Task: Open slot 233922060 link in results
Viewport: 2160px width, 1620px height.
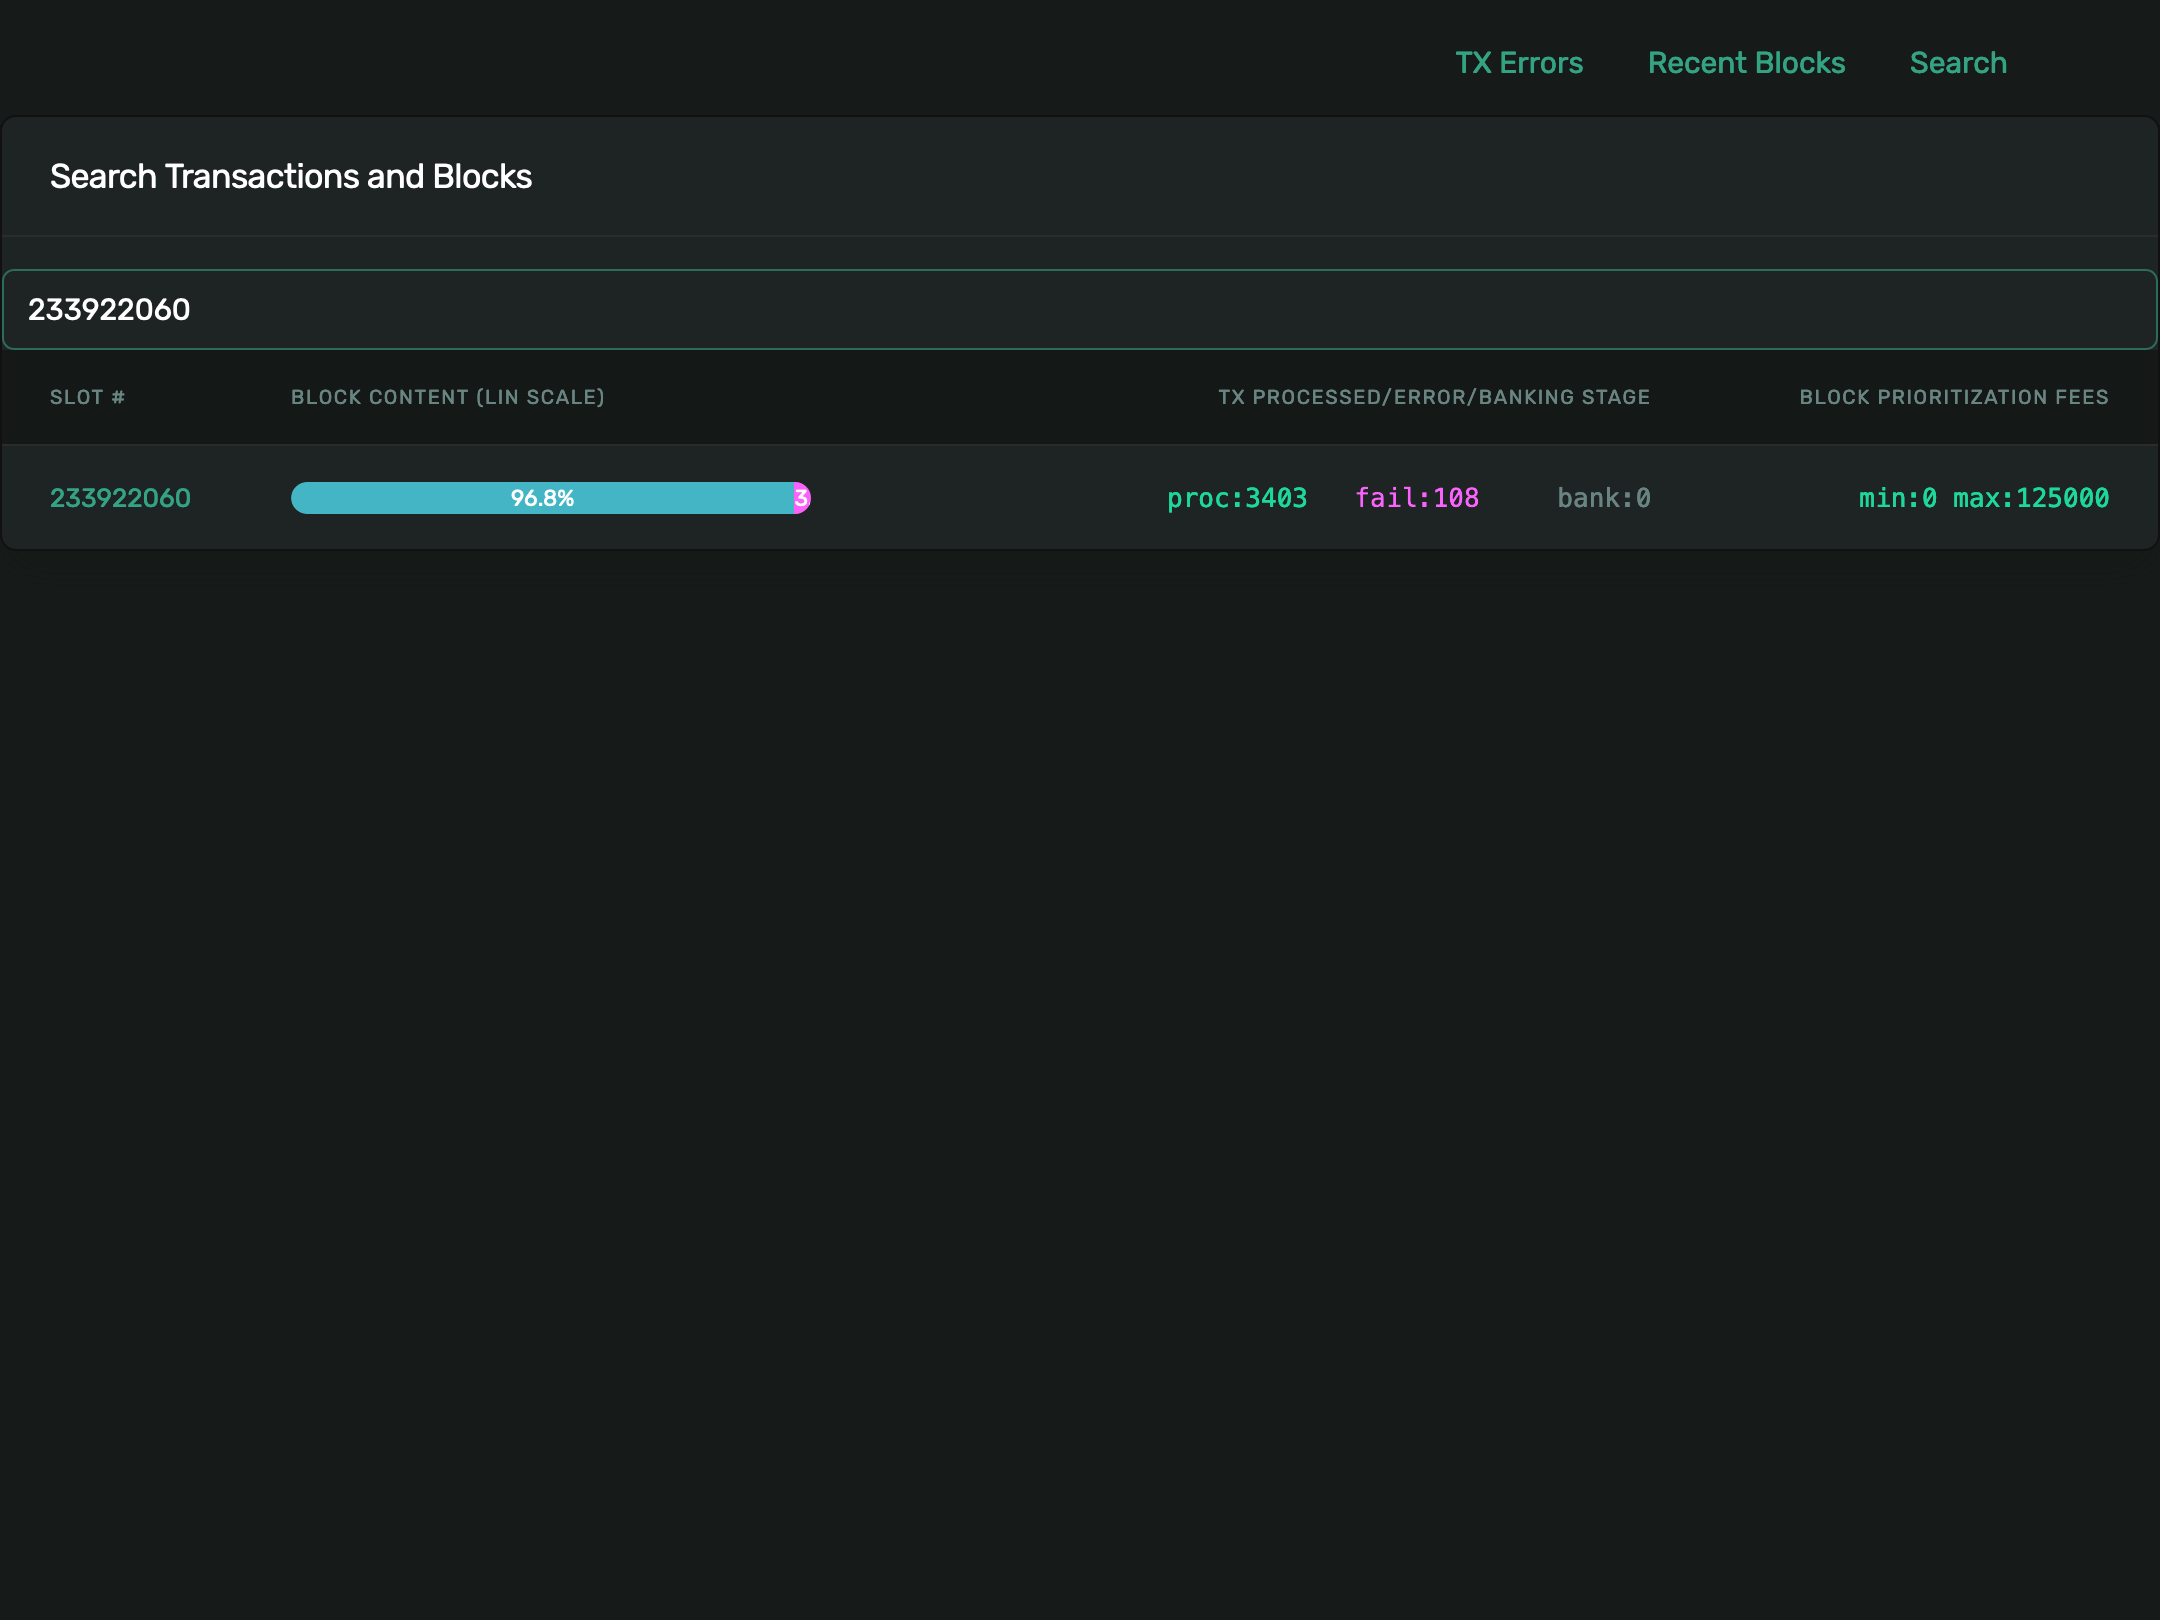Action: 120,498
